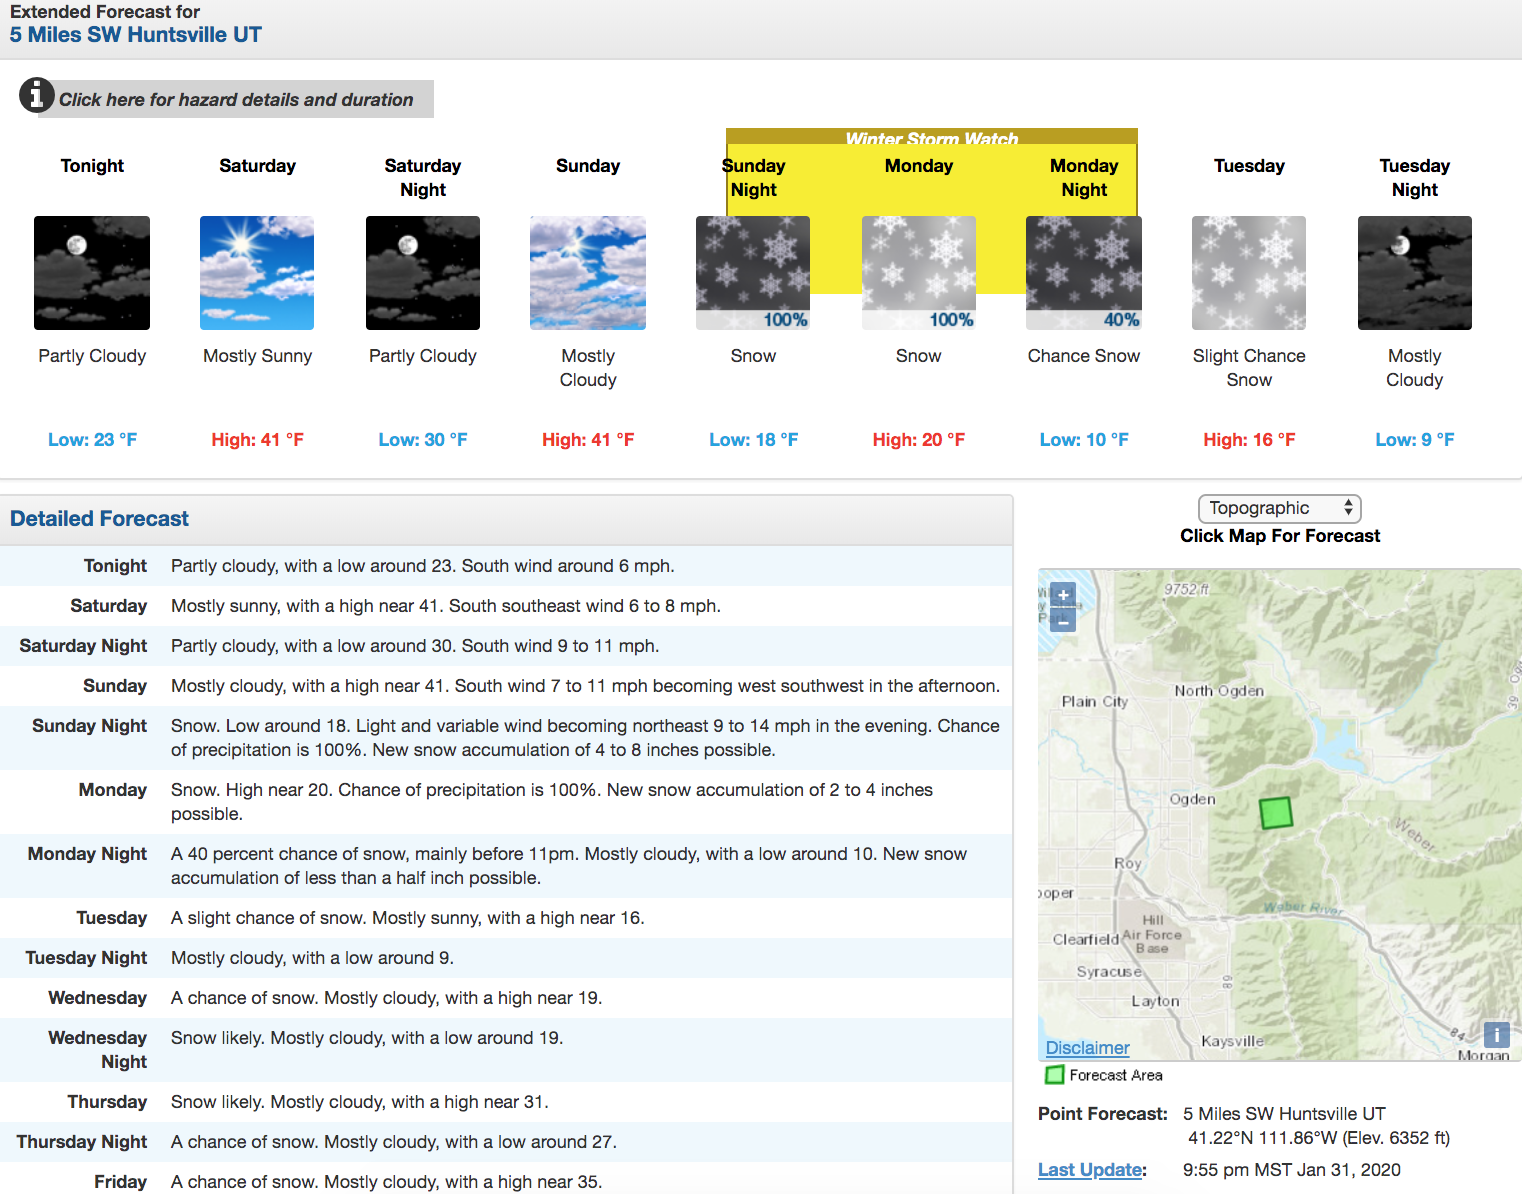The width and height of the screenshot is (1522, 1194).
Task: Zoom out on the forecast map
Action: [1063, 620]
